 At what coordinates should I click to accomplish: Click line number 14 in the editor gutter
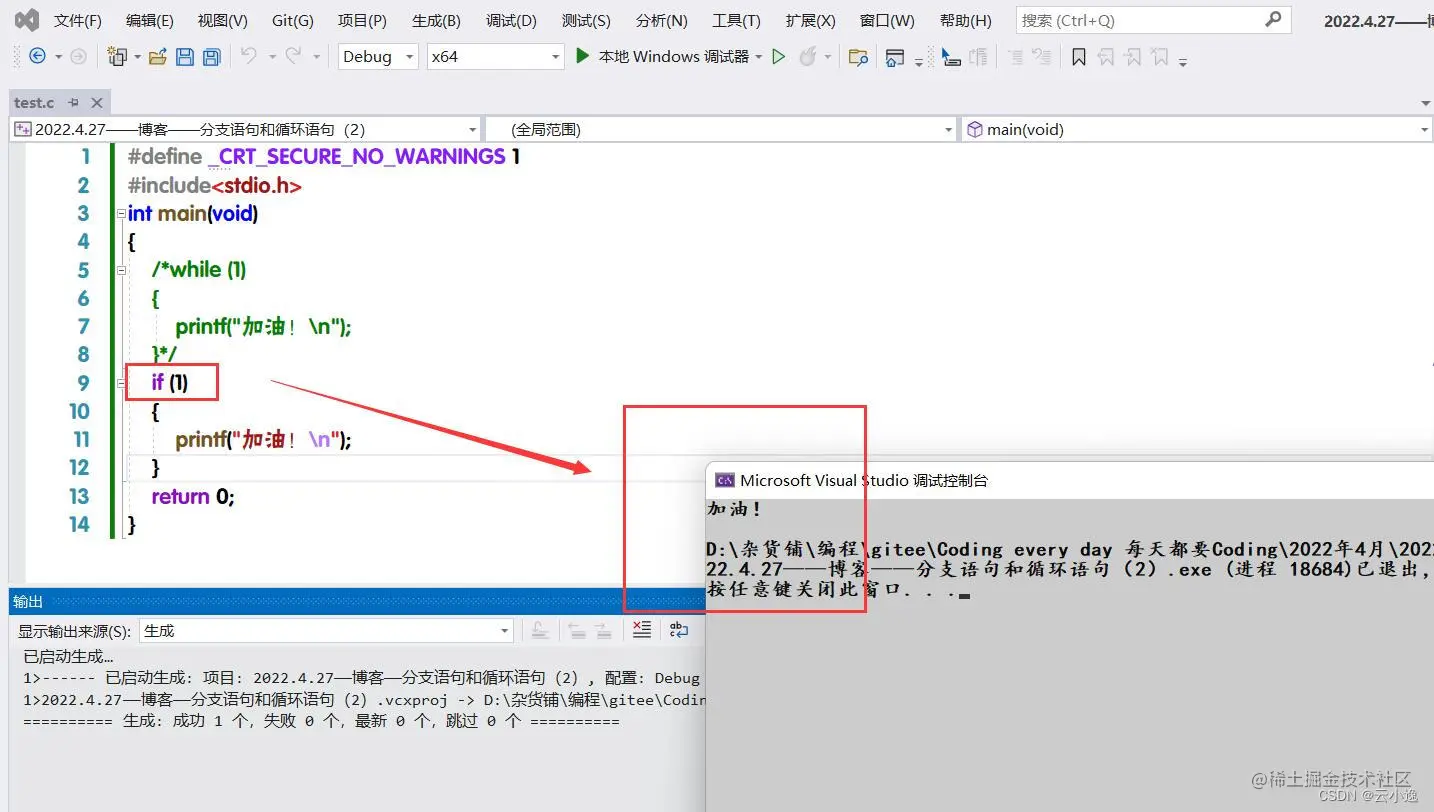click(x=79, y=524)
